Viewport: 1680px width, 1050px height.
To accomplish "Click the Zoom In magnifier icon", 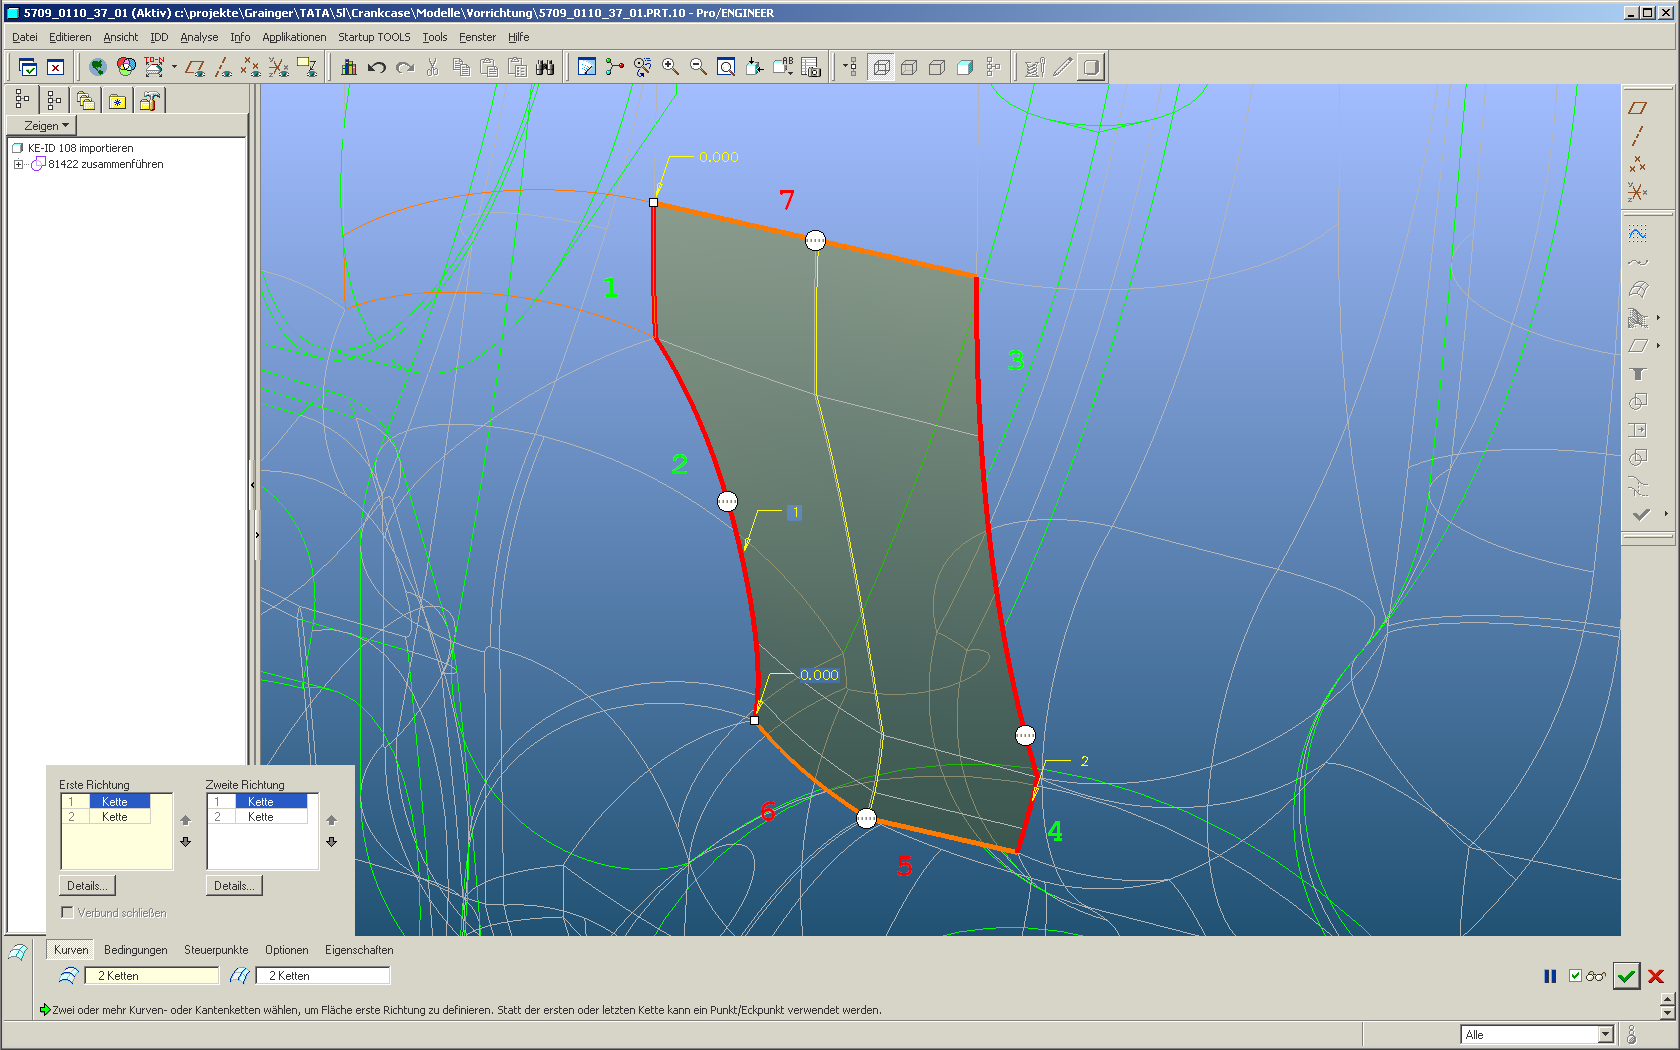I will (x=670, y=67).
